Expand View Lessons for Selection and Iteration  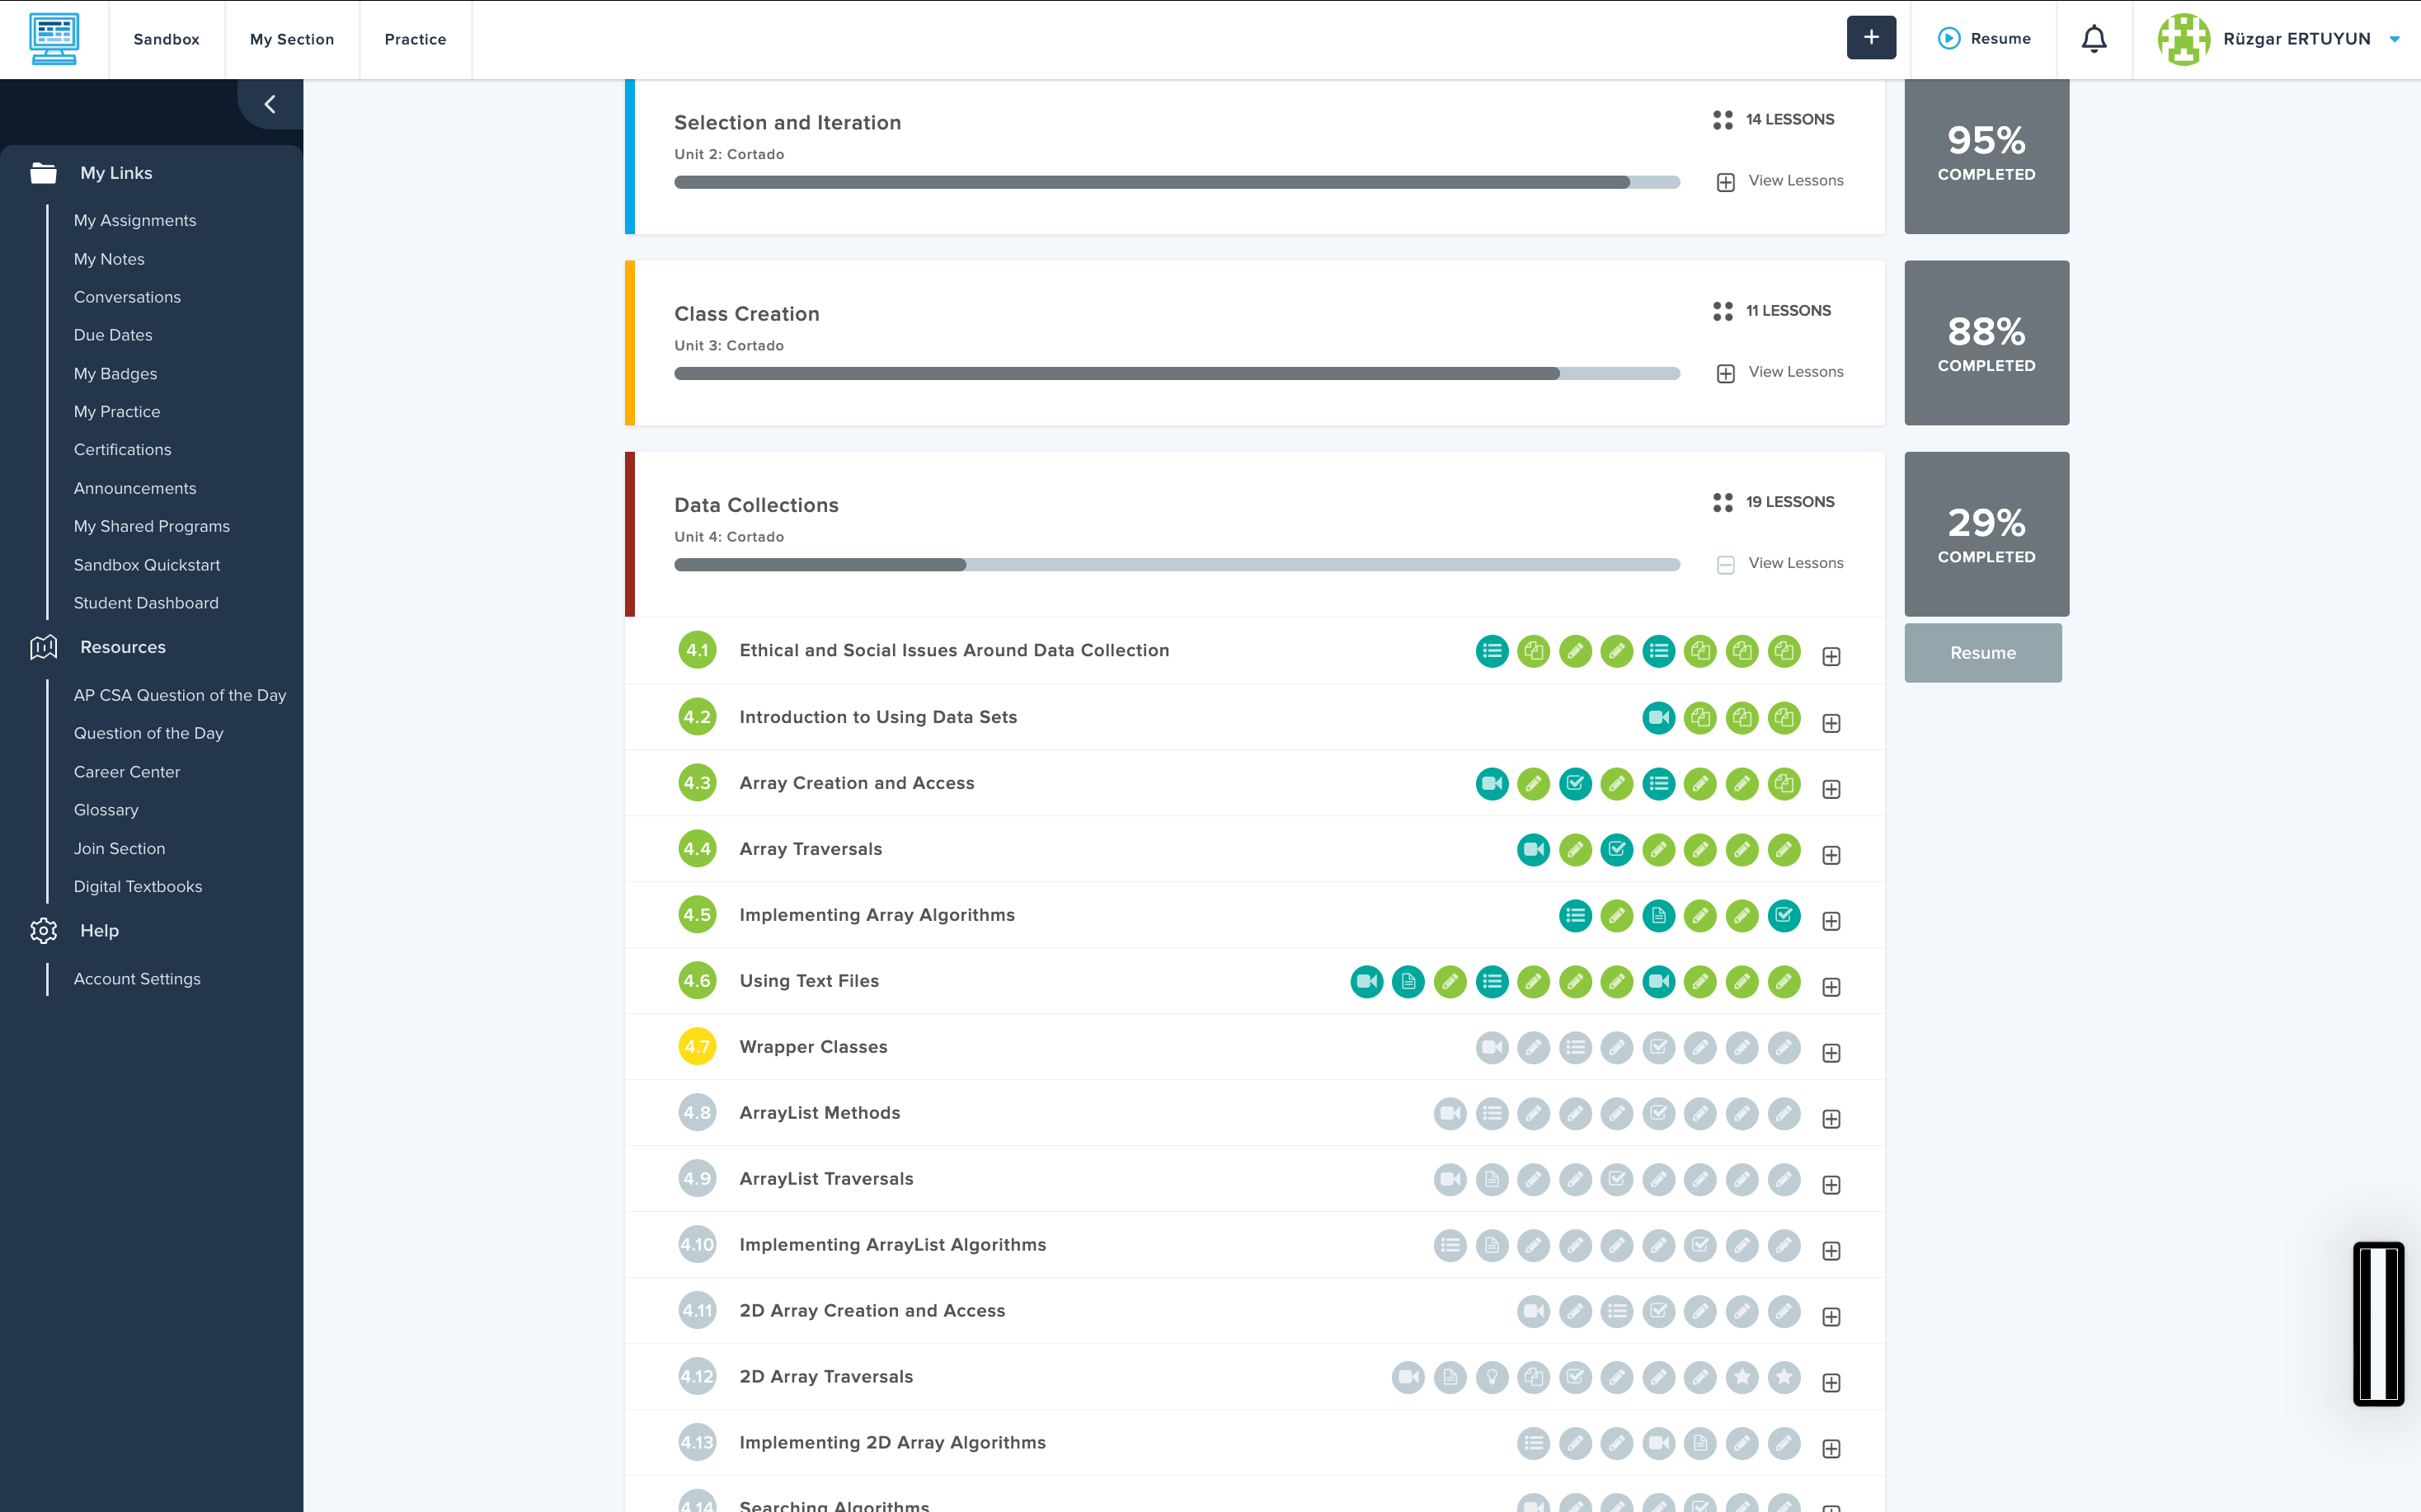pos(1780,181)
